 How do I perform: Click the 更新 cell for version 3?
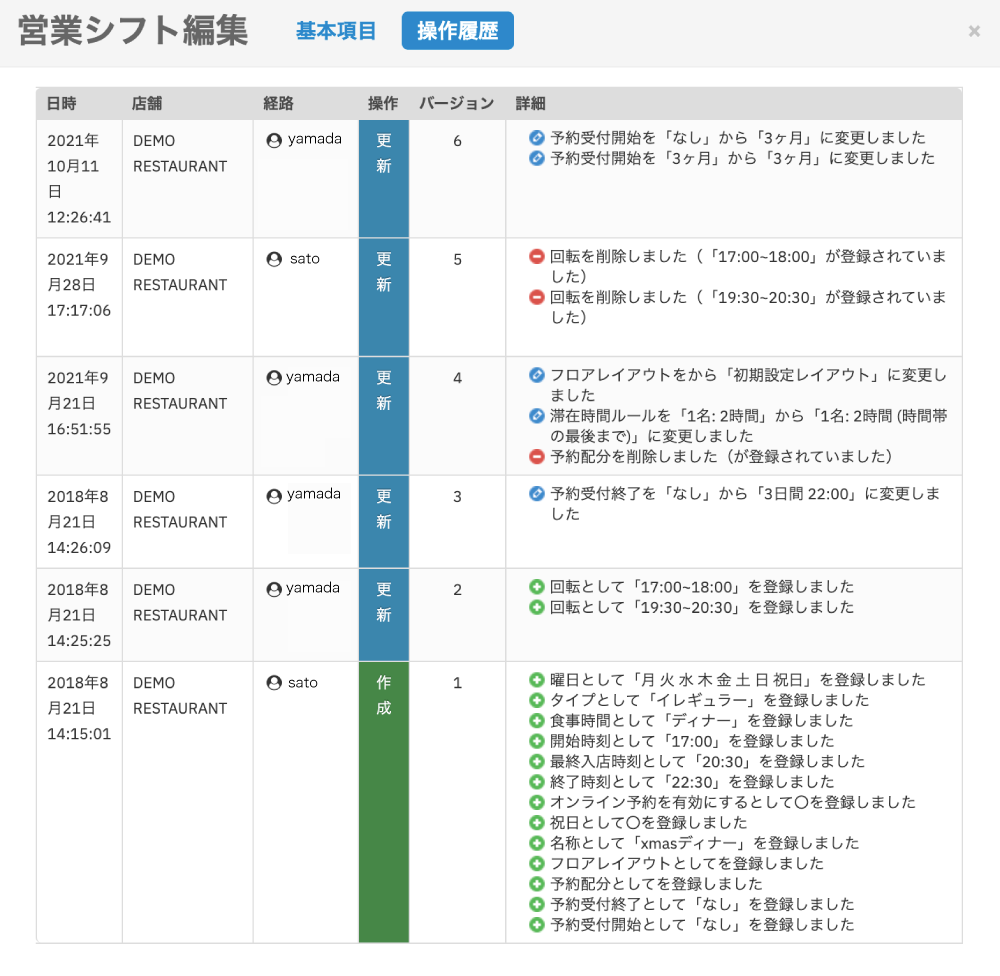coord(384,522)
